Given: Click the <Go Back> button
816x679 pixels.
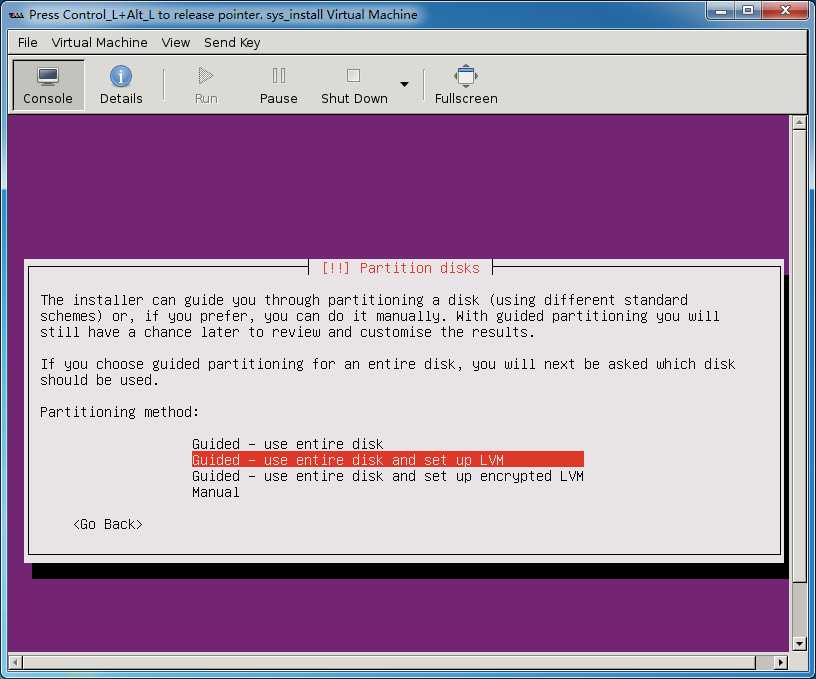Looking at the screenshot, I should 108,524.
